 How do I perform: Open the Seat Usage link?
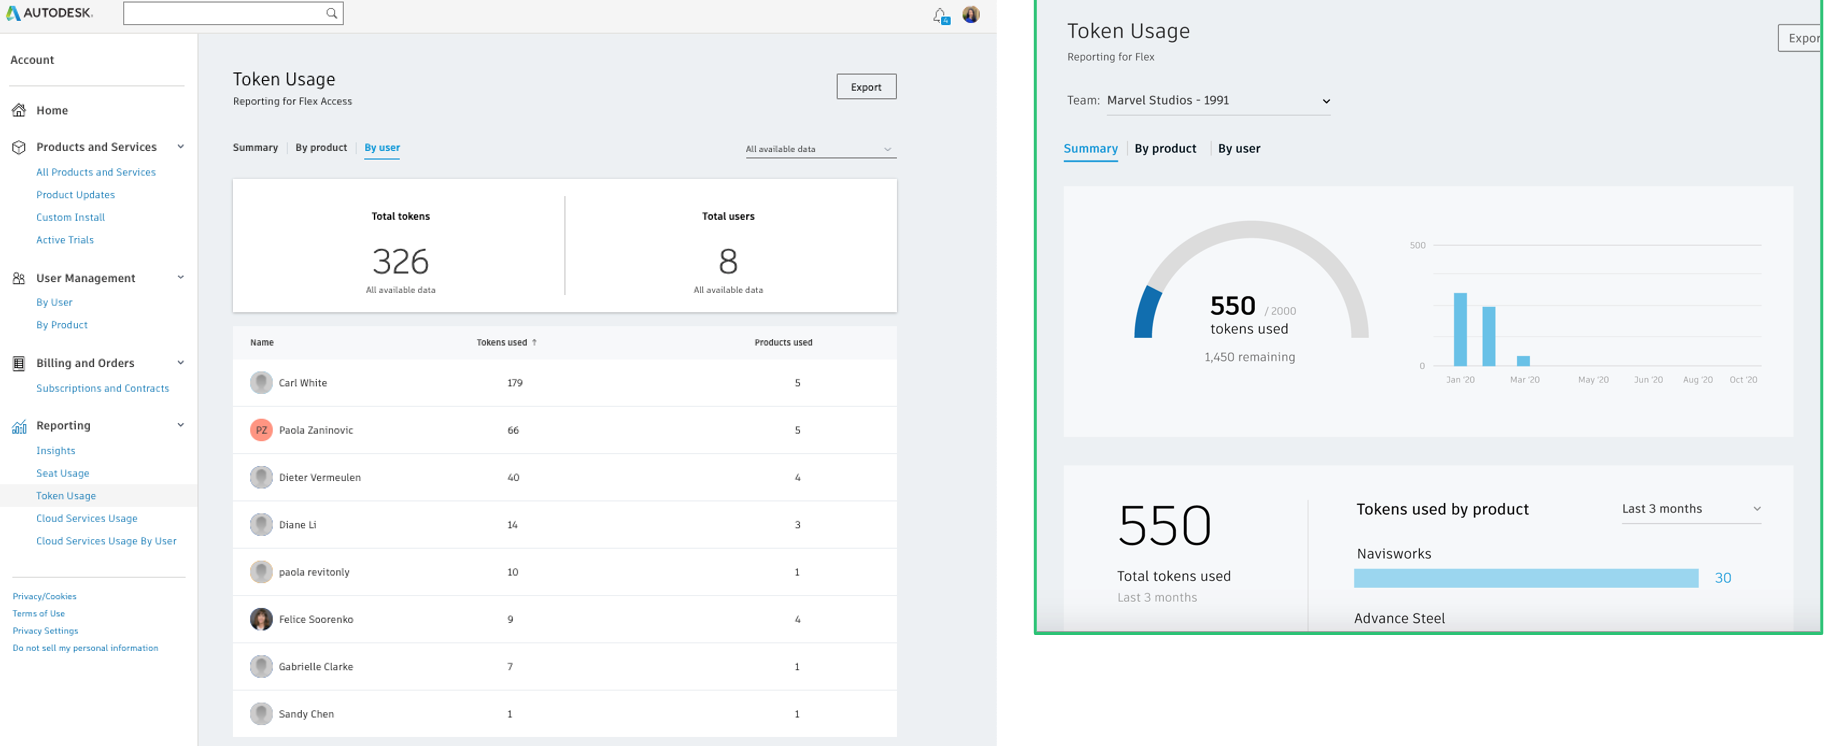click(62, 473)
